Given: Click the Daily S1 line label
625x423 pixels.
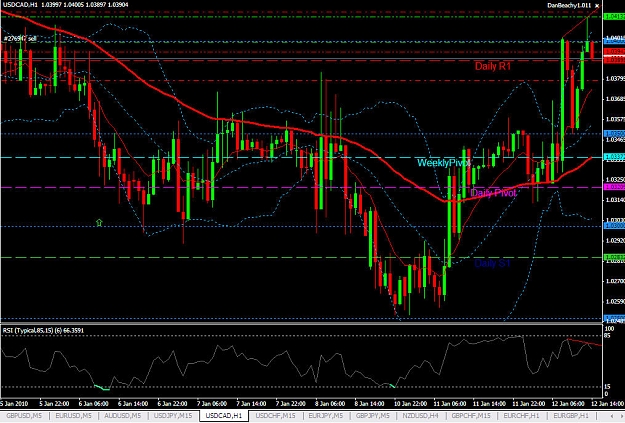Looking at the screenshot, I should tap(493, 263).
